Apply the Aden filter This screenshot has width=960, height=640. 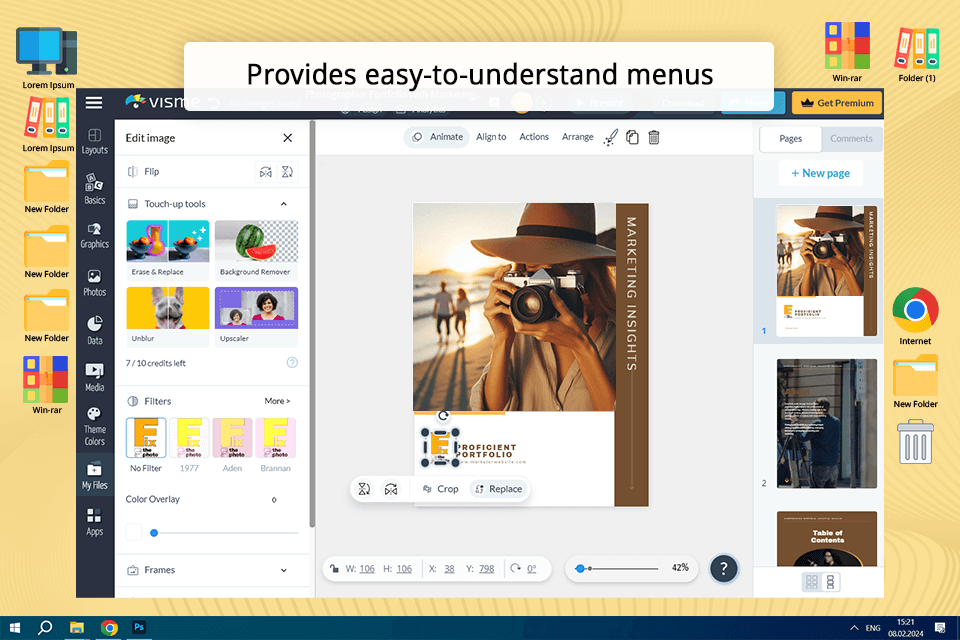(232, 445)
